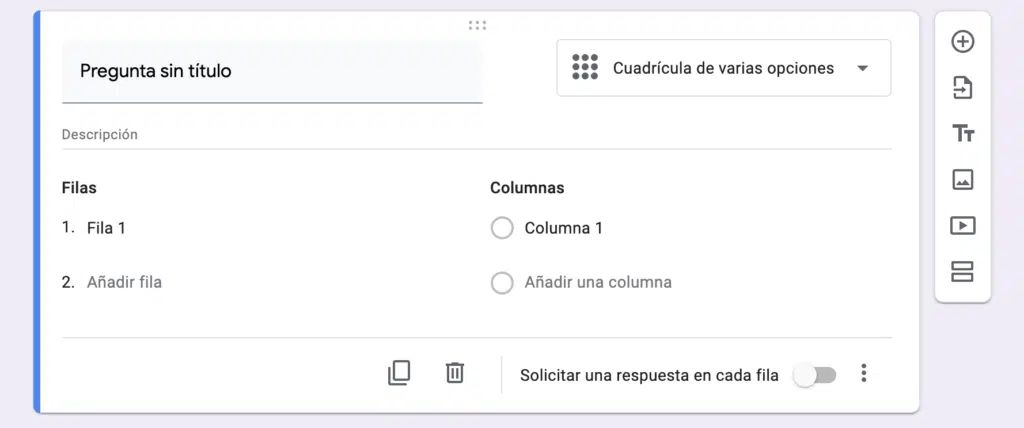Edit the 'Fila 1' row label
The width and height of the screenshot is (1024, 428).
tap(107, 228)
